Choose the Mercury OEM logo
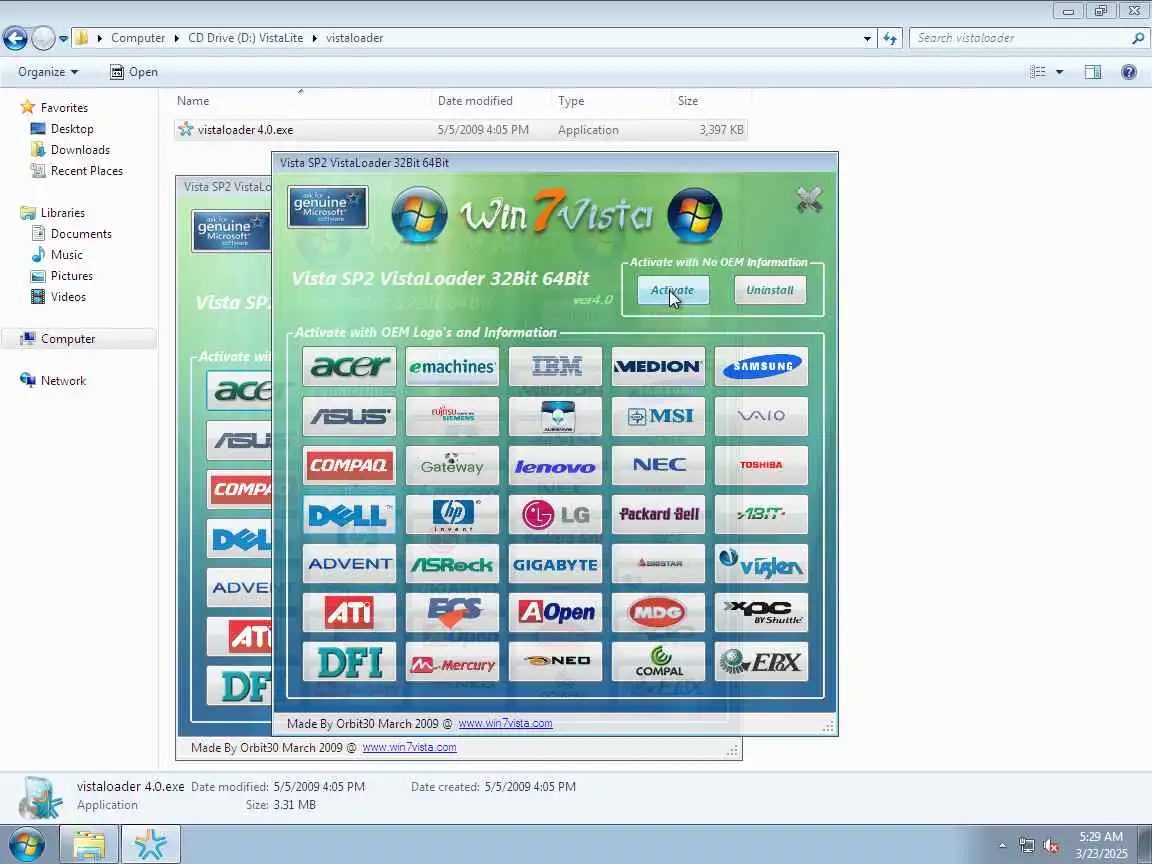Viewport: 1152px width, 864px height. (x=452, y=662)
